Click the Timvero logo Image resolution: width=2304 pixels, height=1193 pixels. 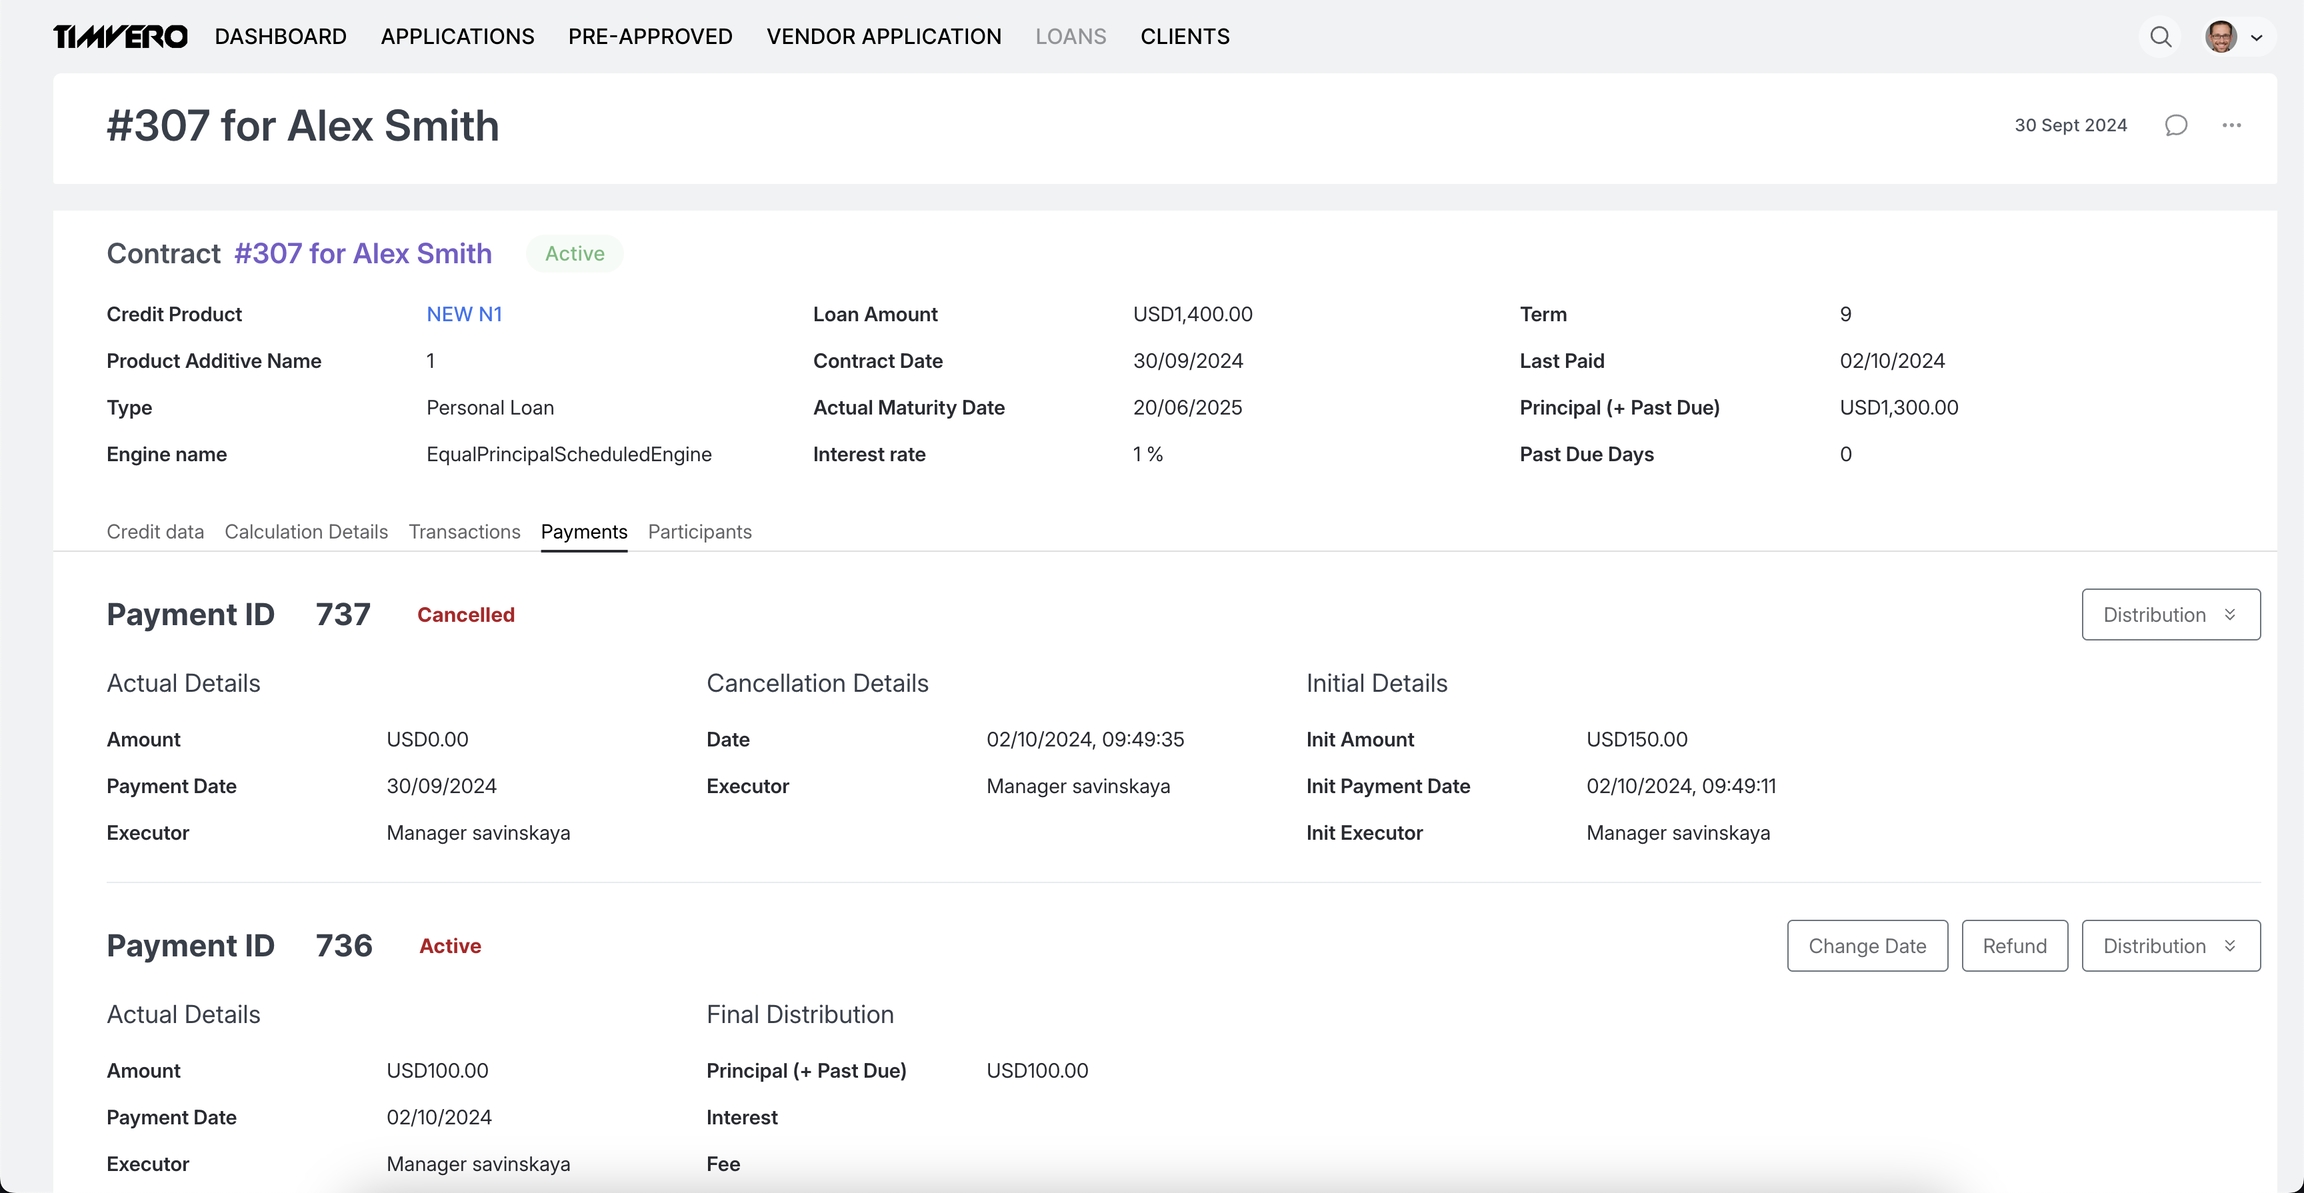tap(120, 37)
